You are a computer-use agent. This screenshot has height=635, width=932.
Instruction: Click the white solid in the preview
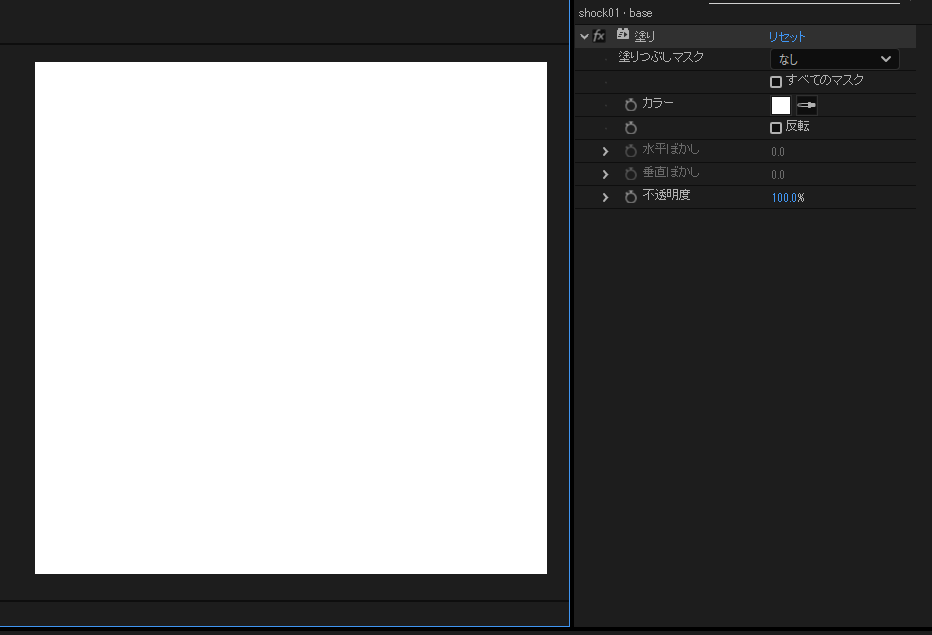pos(291,318)
